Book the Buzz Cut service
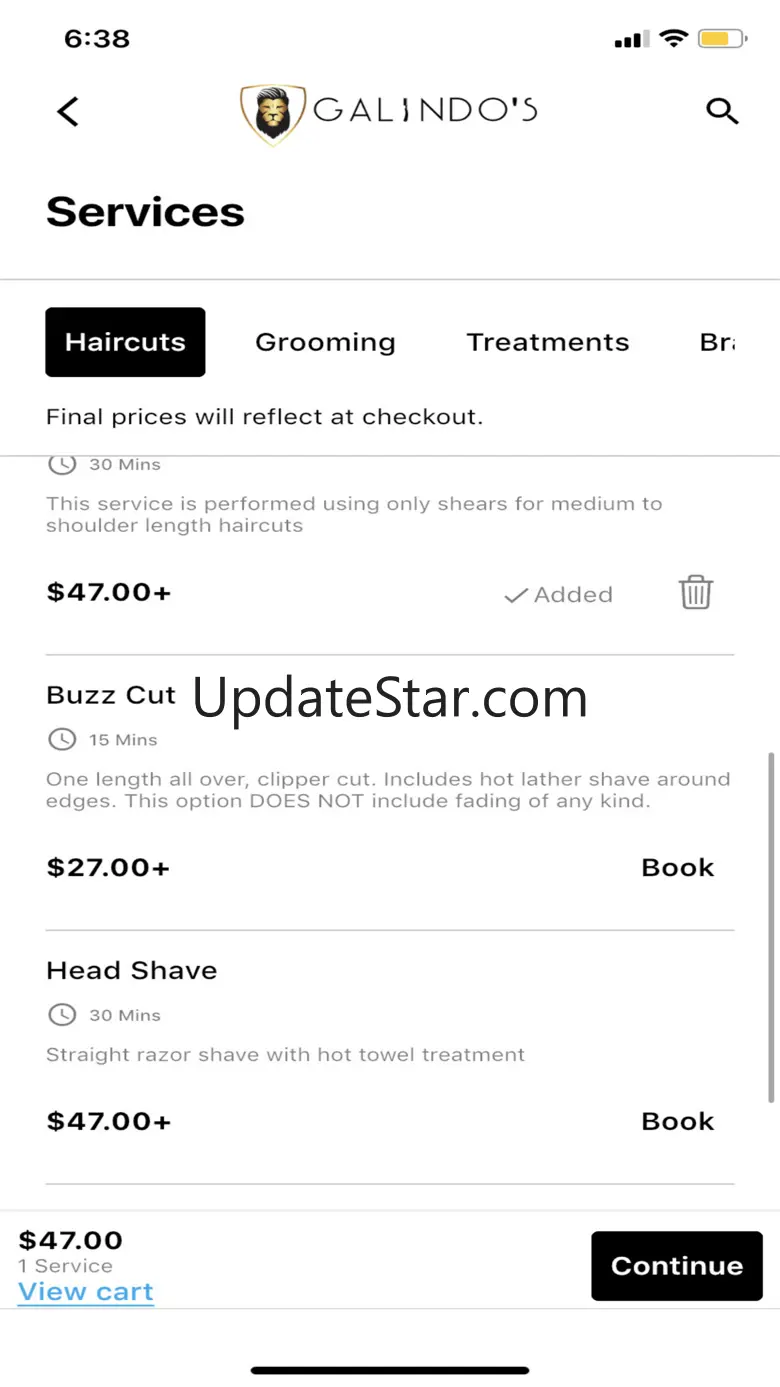The height and width of the screenshot is (1387, 780). (x=678, y=867)
